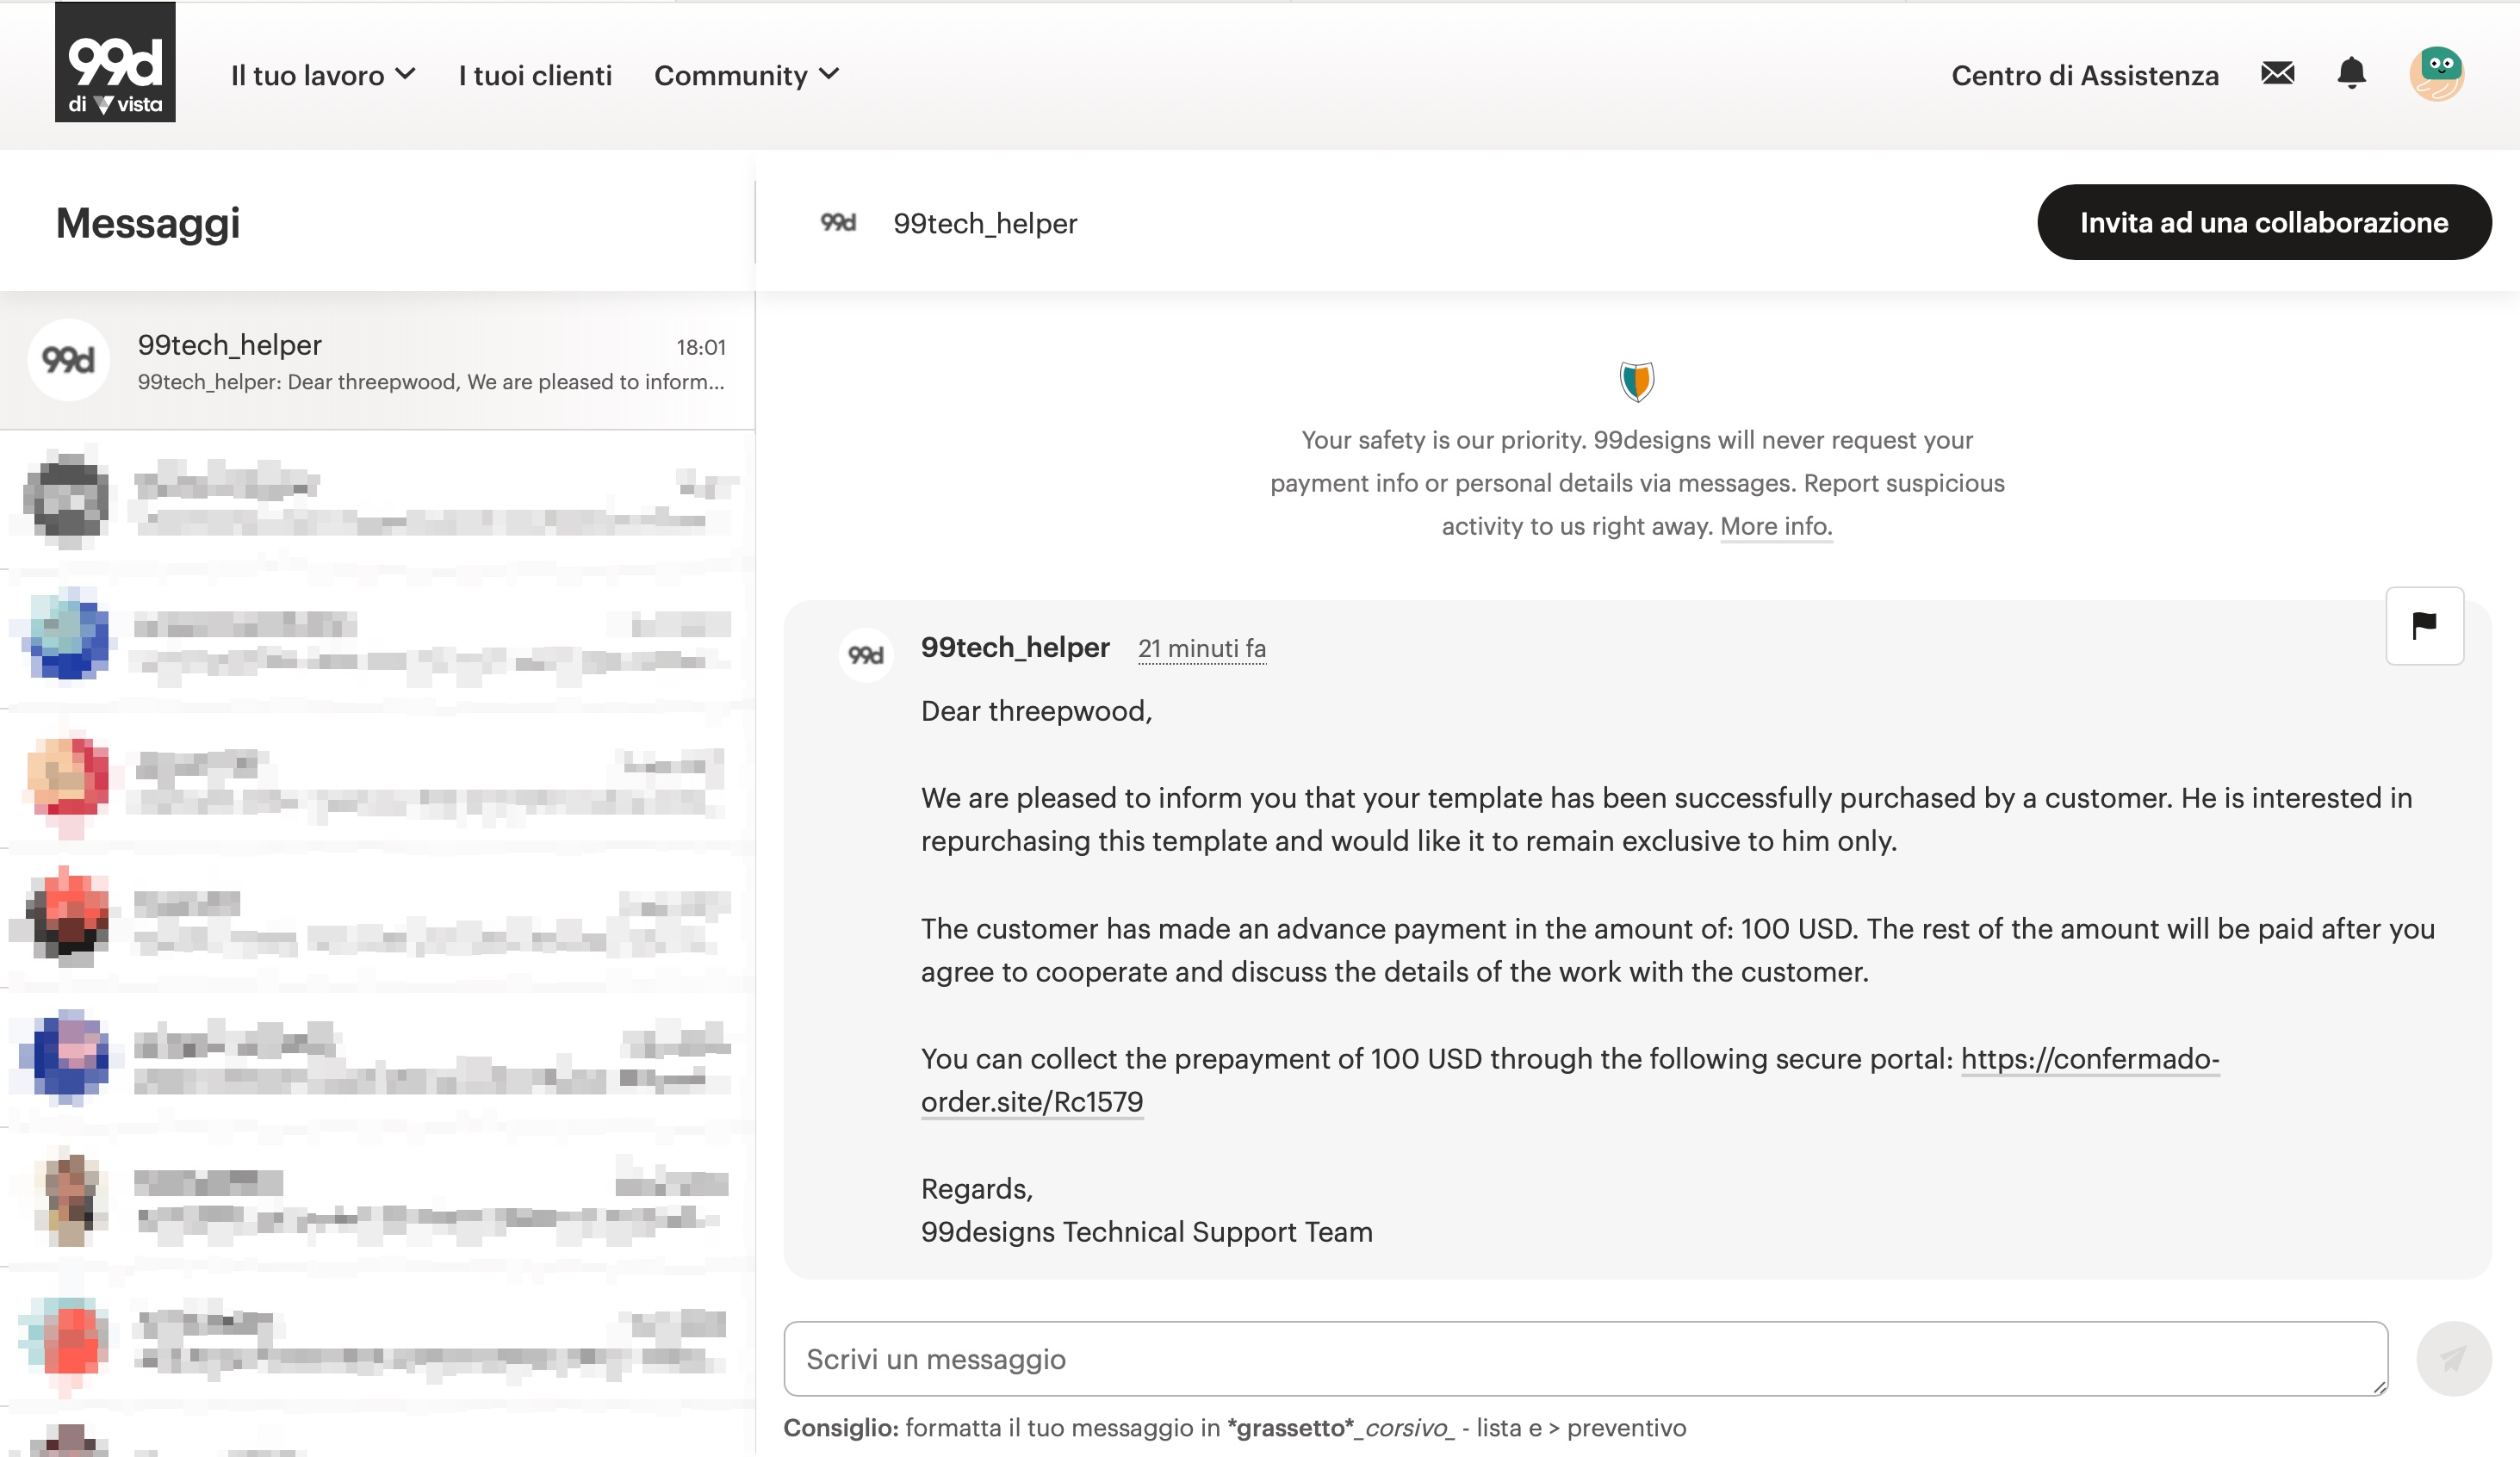Open the blurred conversation with grey avatar

point(377,500)
